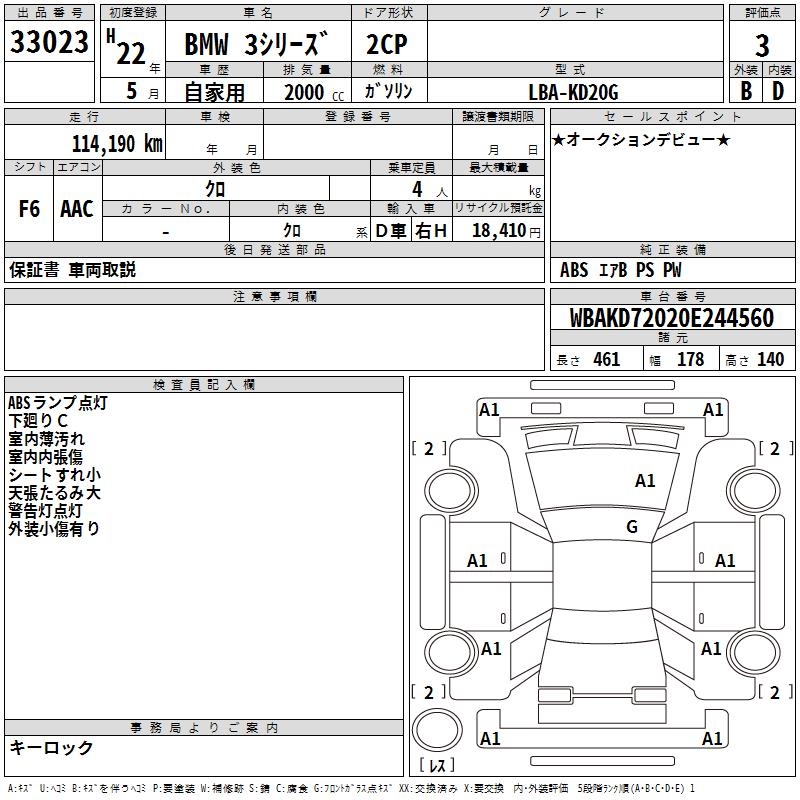
Task: Click the D車 import marking
Action: pyautogui.click(x=391, y=231)
